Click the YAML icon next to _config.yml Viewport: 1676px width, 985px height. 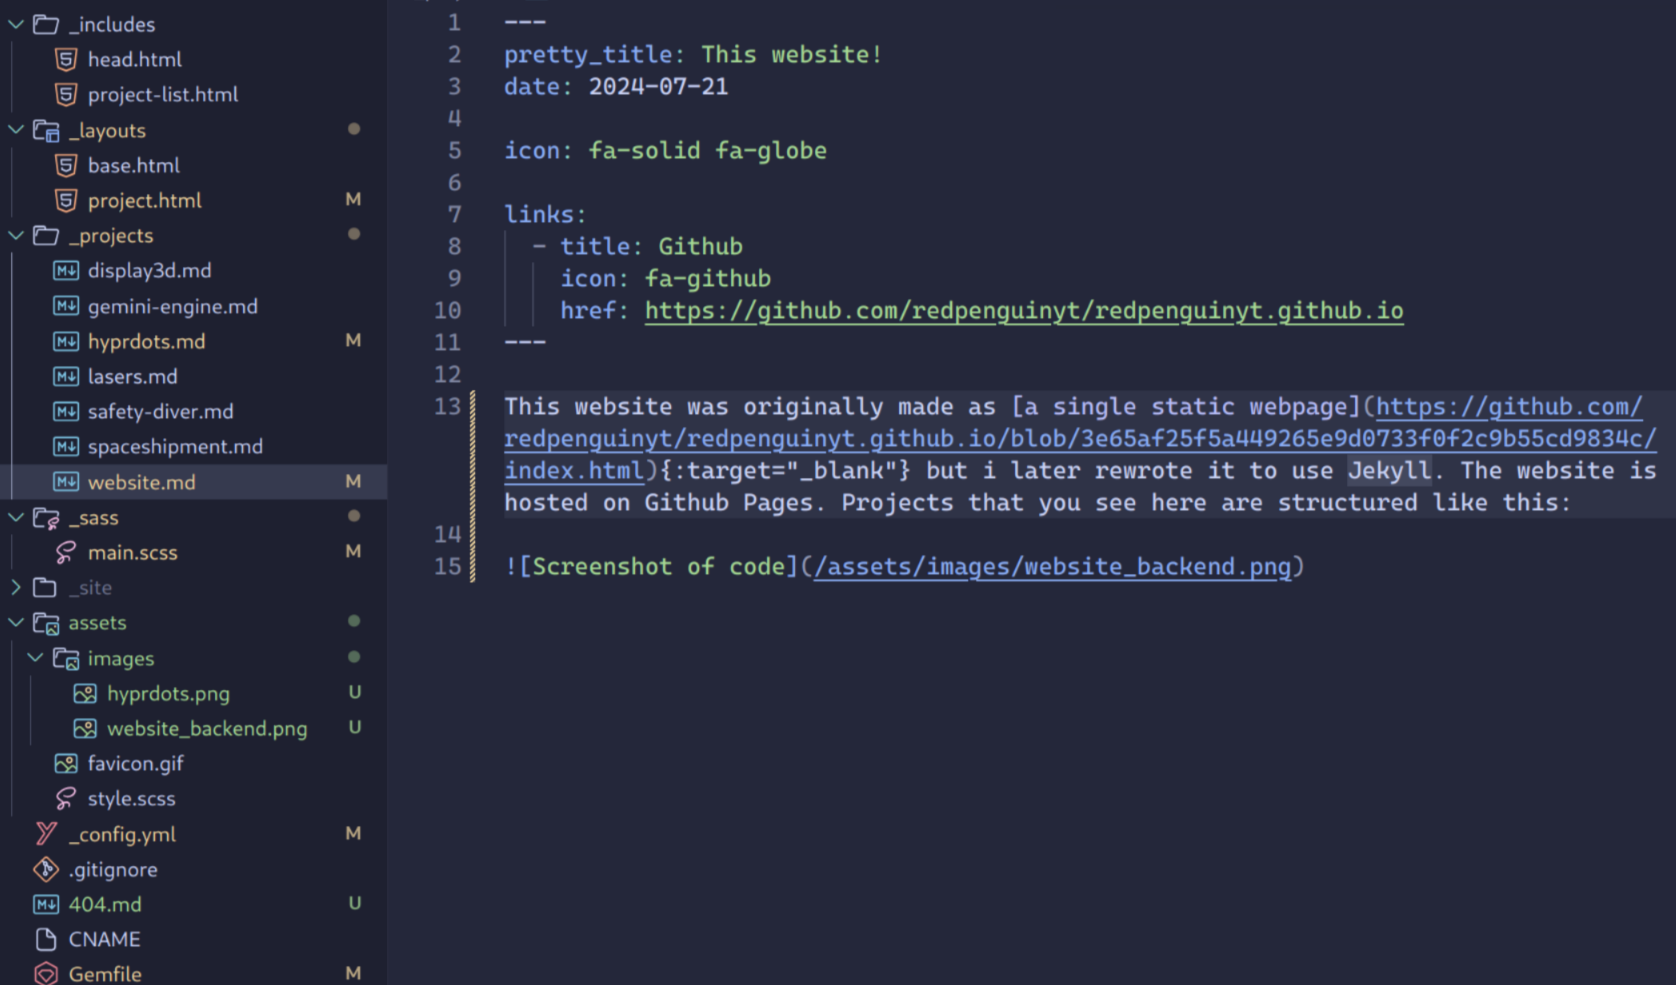click(x=44, y=833)
